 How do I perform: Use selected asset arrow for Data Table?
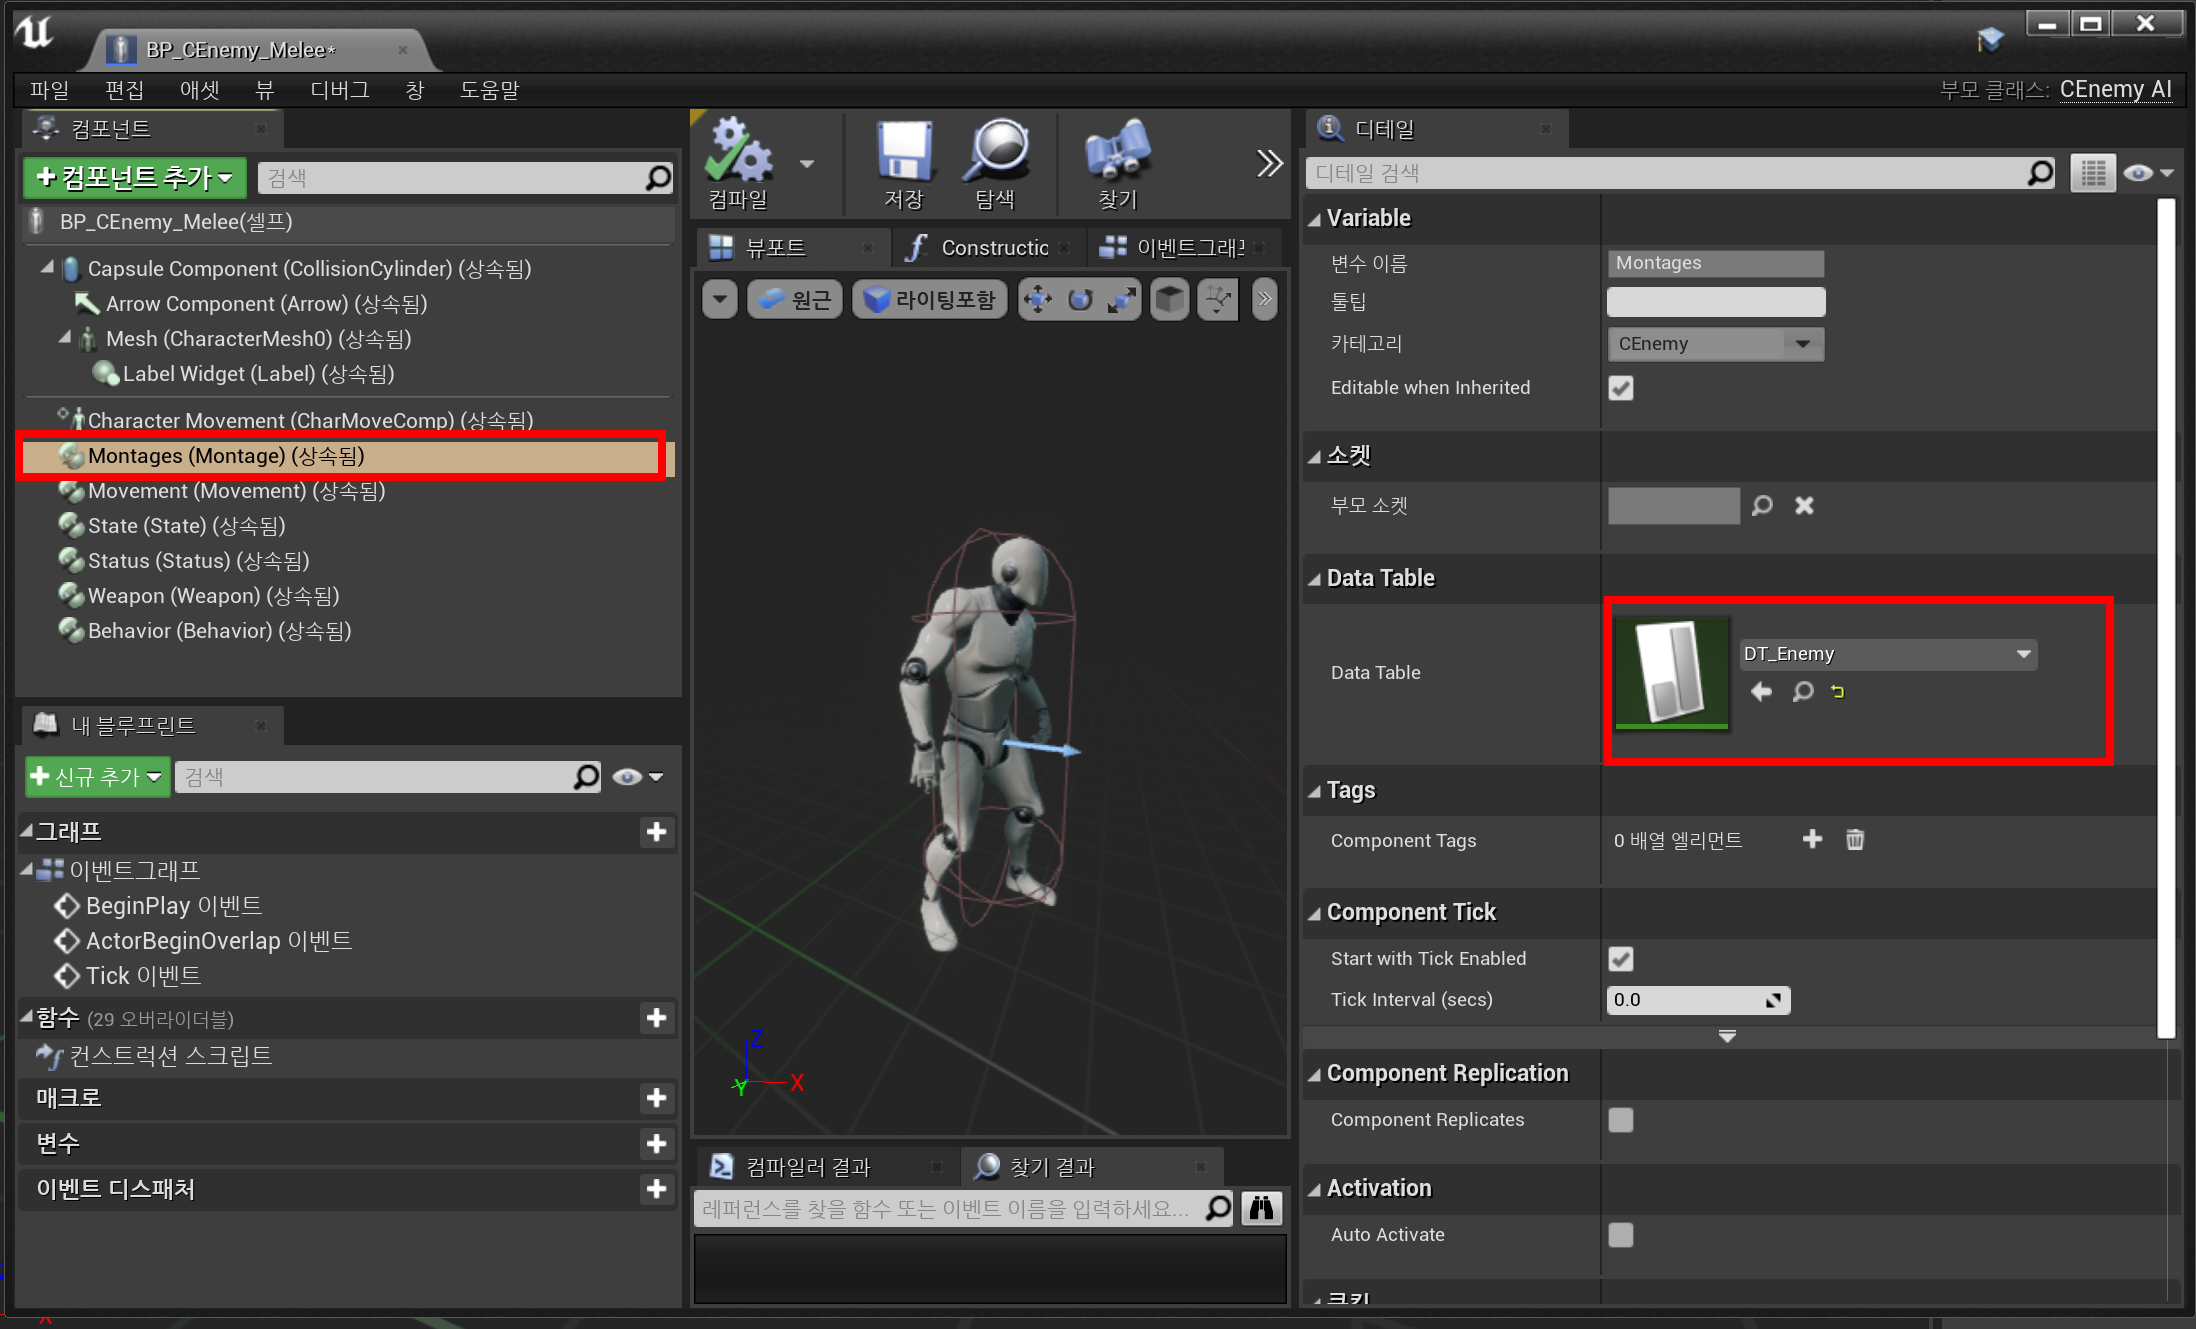point(1761,691)
